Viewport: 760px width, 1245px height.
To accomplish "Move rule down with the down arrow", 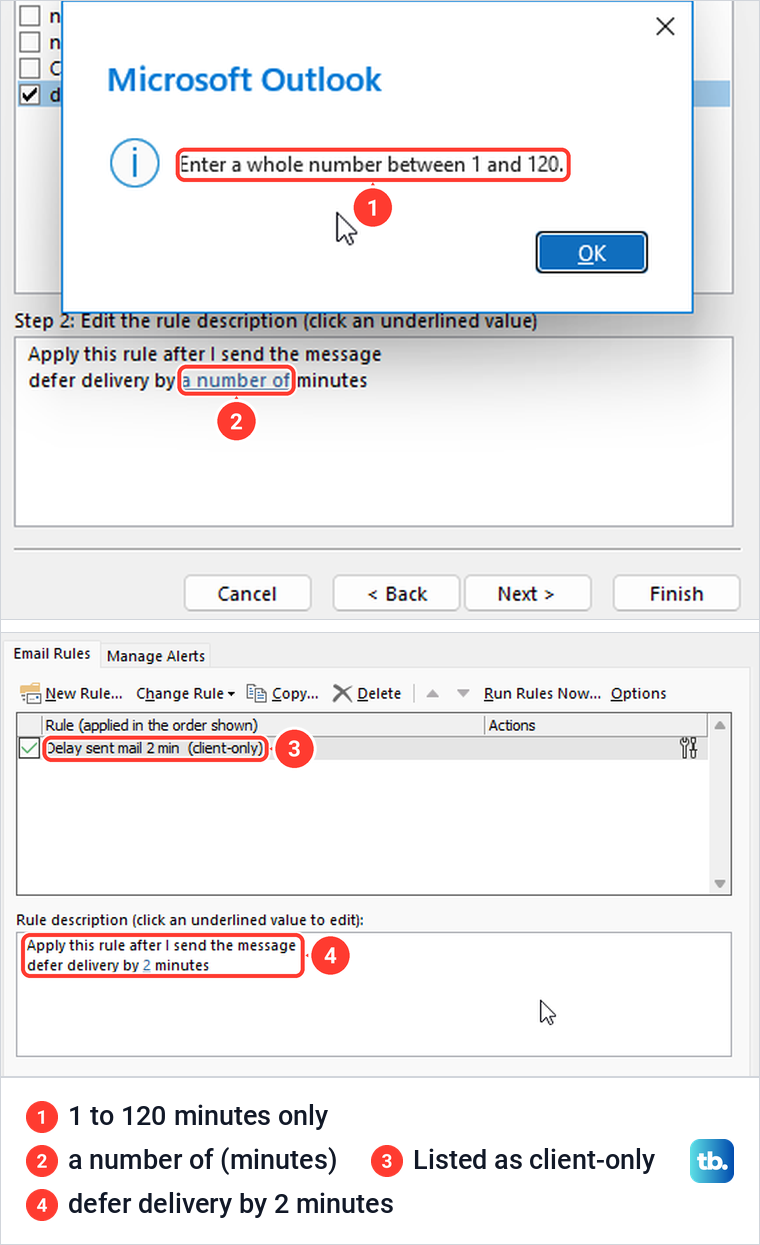I will 463,693.
